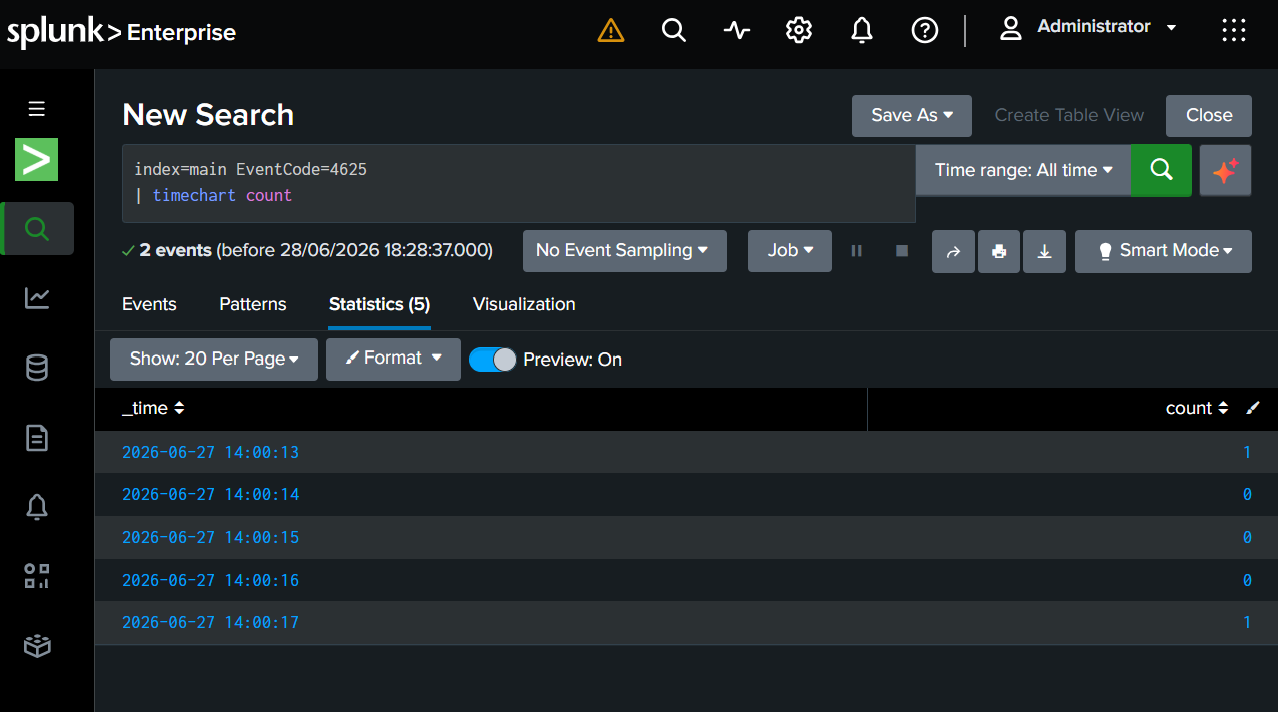Stop the search job
1278x712 pixels.
pos(902,251)
